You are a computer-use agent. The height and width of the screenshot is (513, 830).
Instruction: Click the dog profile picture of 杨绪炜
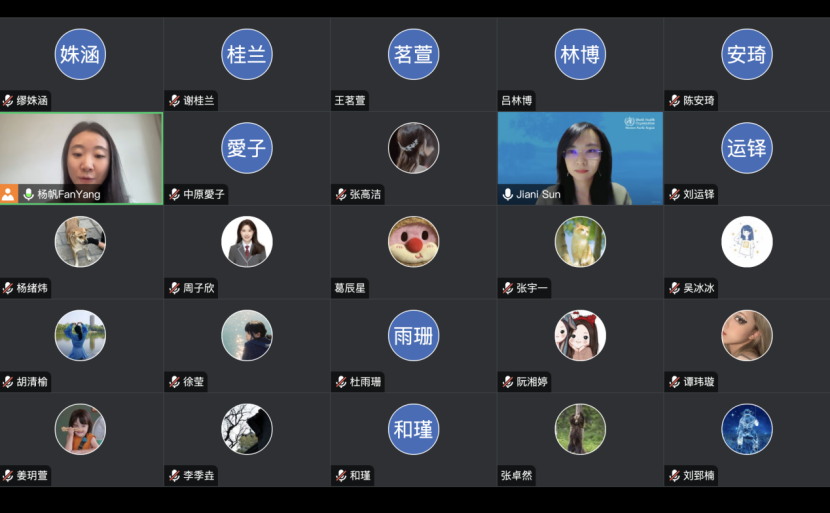click(x=80, y=241)
